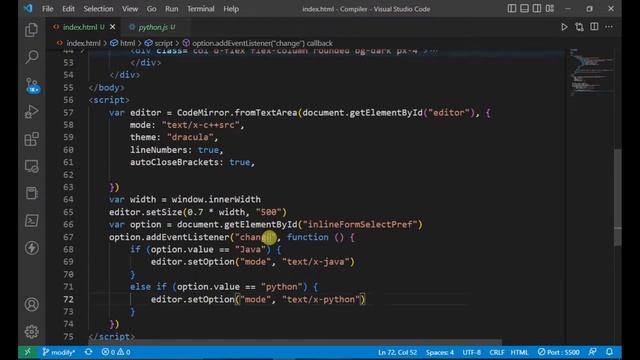
Task: Click the minimap code overview
Action: [591, 73]
